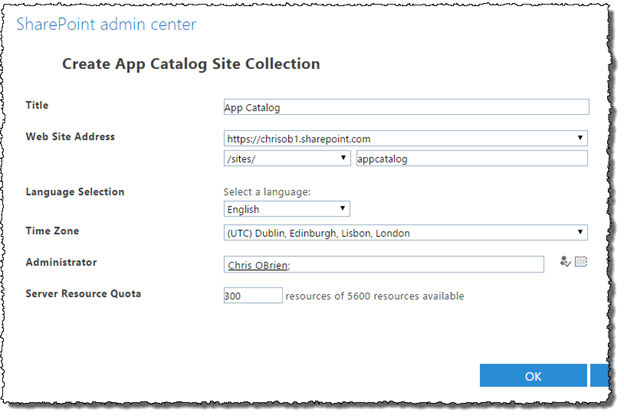This screenshot has height=419, width=624.
Task: Expand the Time Zone dropdown
Action: click(406, 232)
